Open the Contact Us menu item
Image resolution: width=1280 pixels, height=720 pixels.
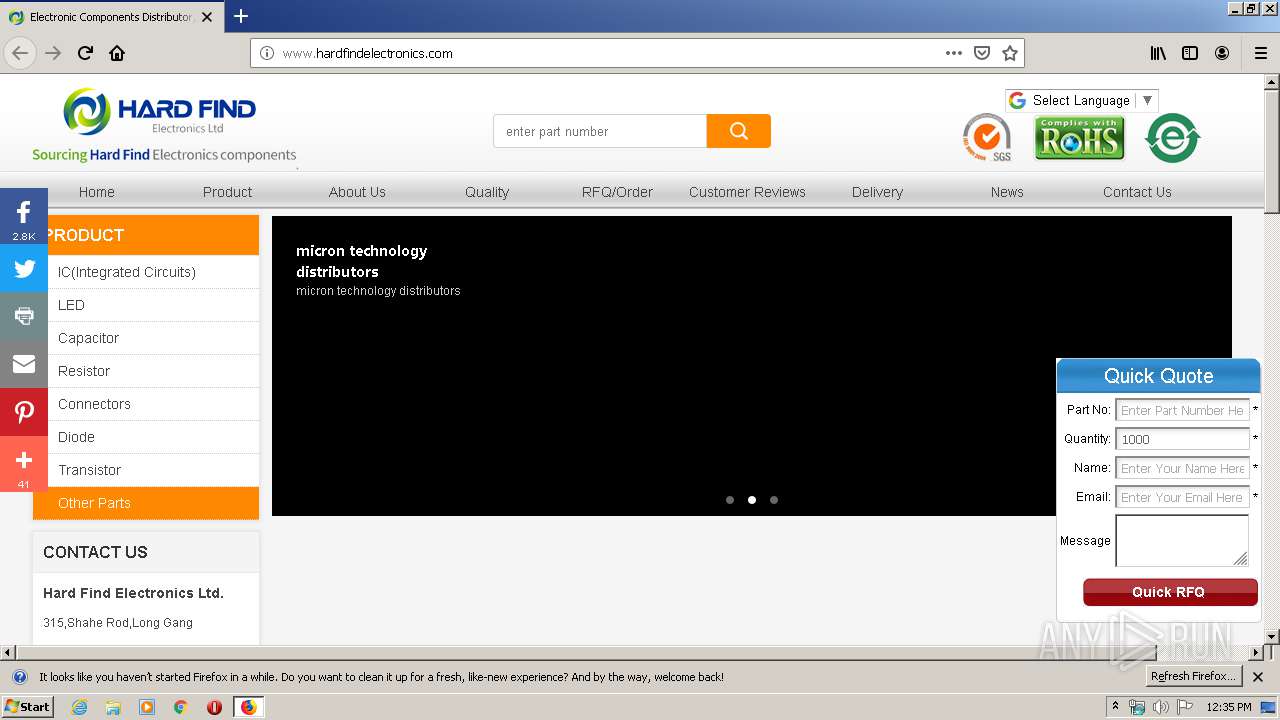tap(1137, 192)
